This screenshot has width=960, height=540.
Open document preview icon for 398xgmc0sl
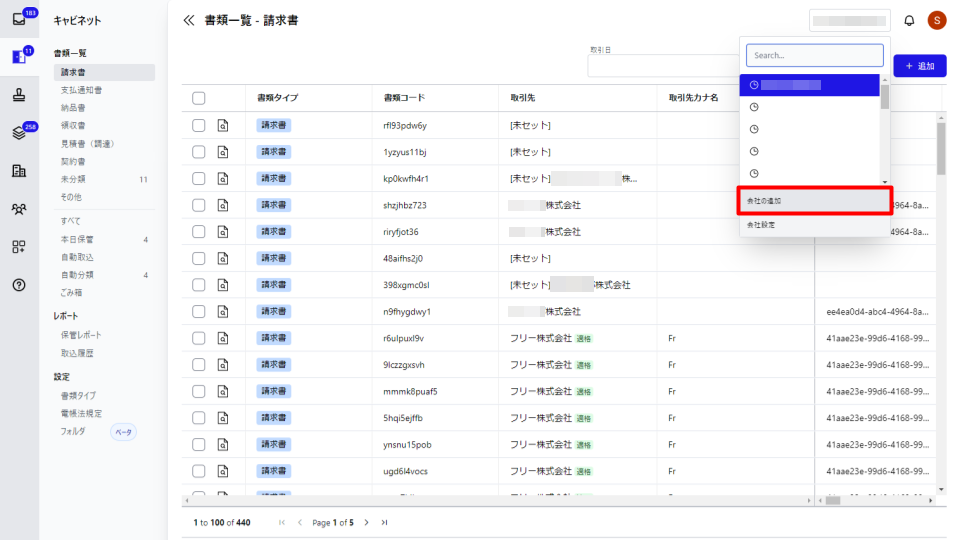[x=223, y=285]
